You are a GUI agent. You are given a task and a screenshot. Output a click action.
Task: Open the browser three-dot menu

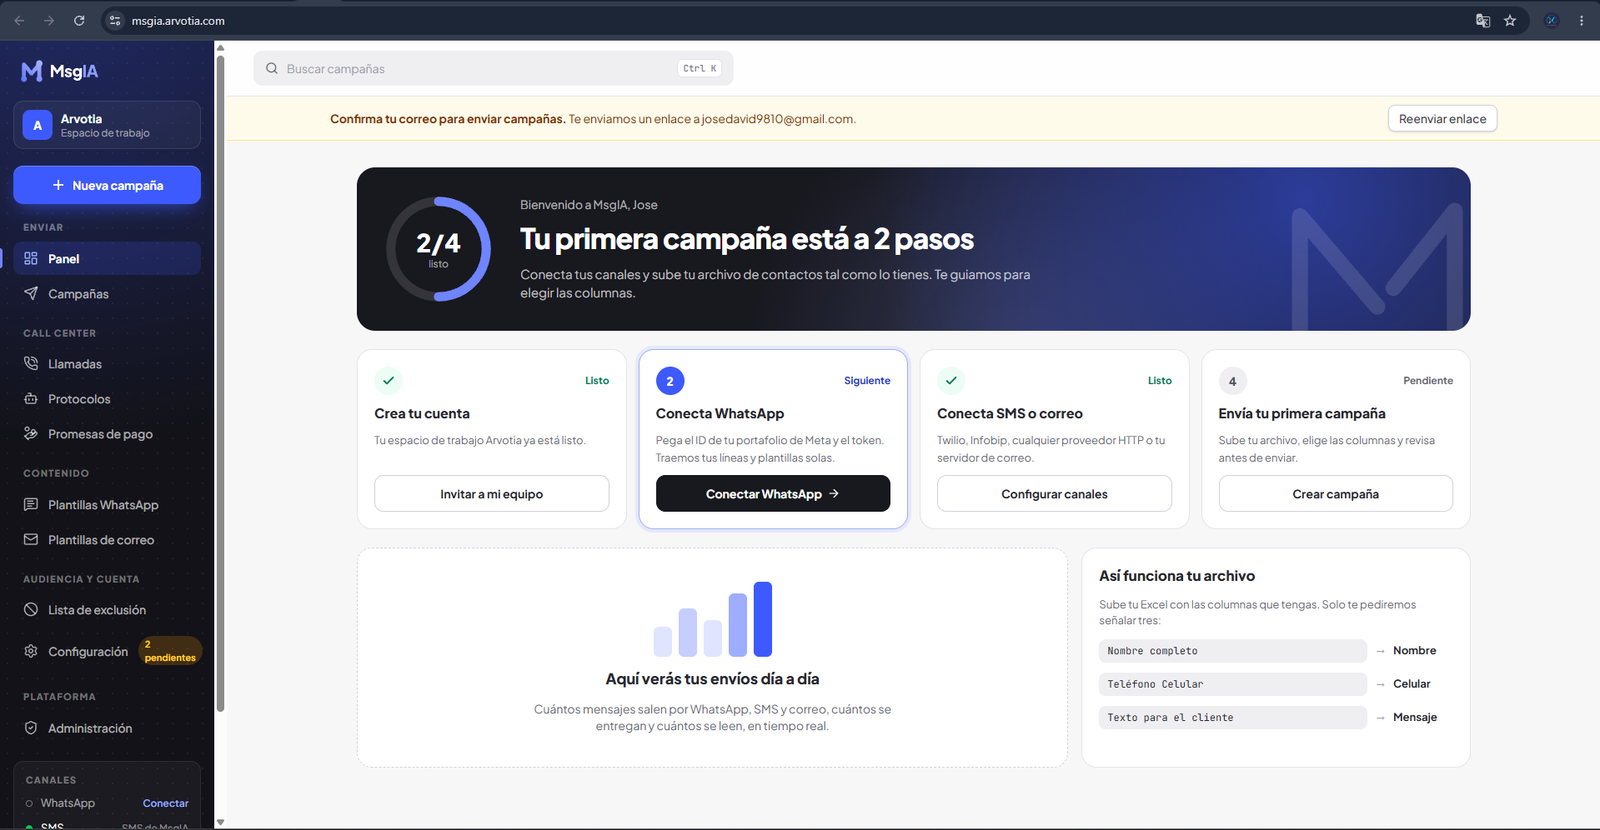point(1581,20)
